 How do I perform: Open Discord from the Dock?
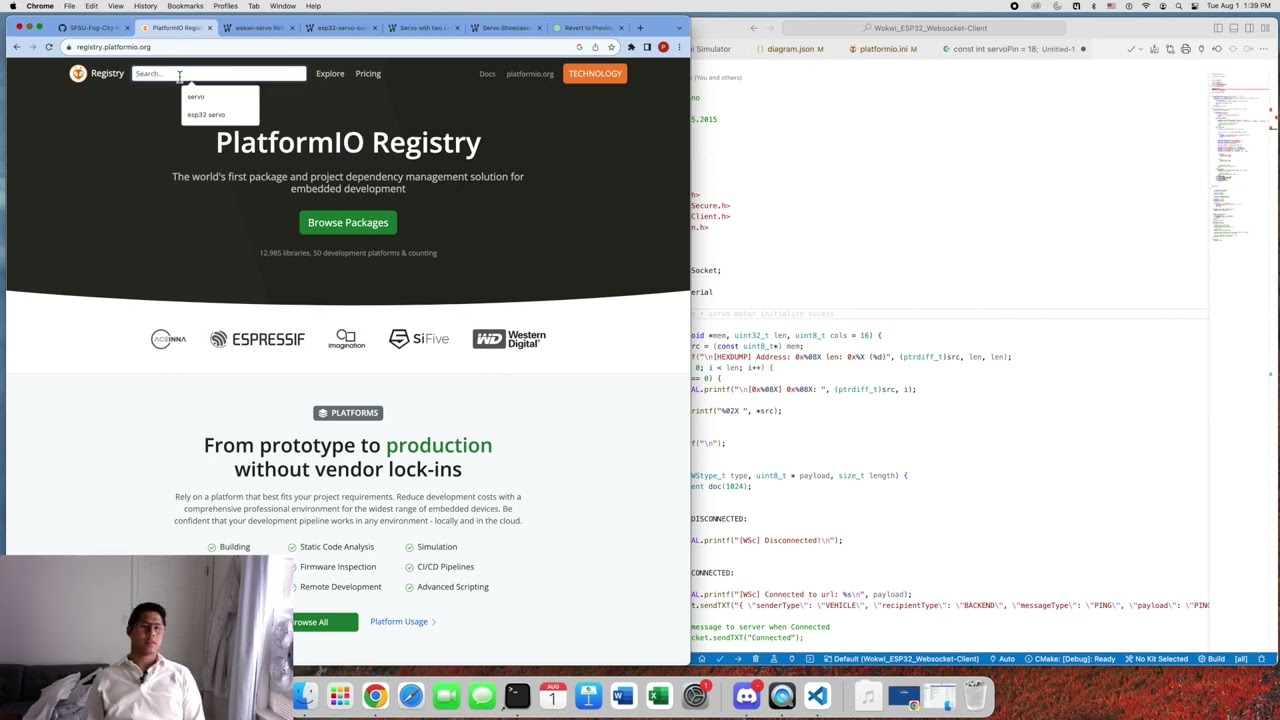tap(746, 696)
